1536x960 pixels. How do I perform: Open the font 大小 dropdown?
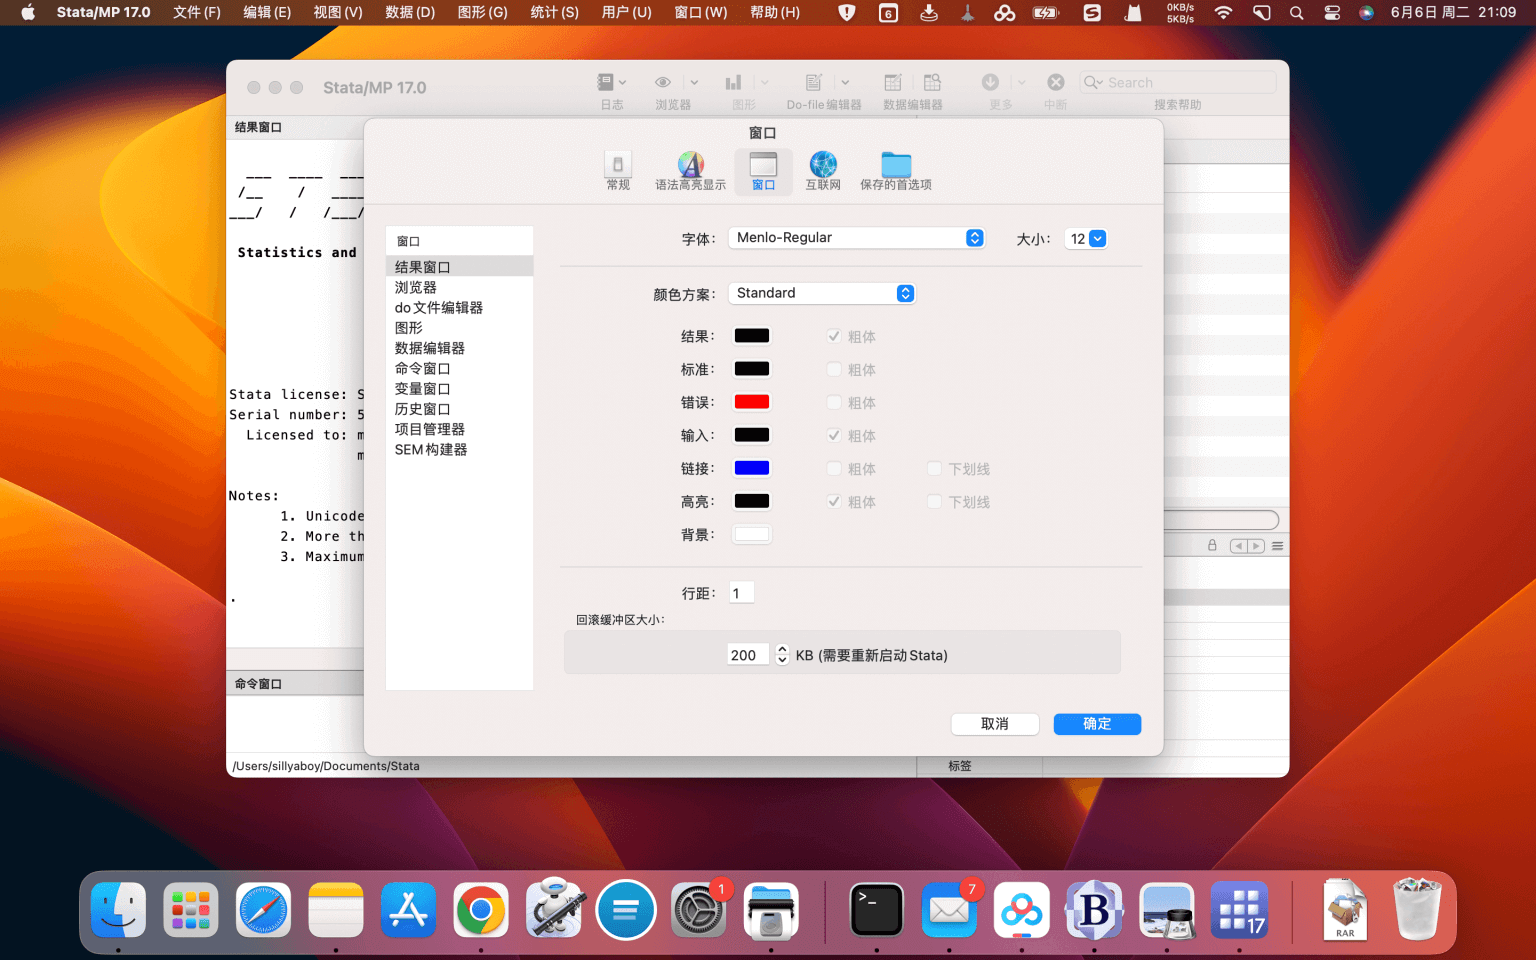(1085, 238)
